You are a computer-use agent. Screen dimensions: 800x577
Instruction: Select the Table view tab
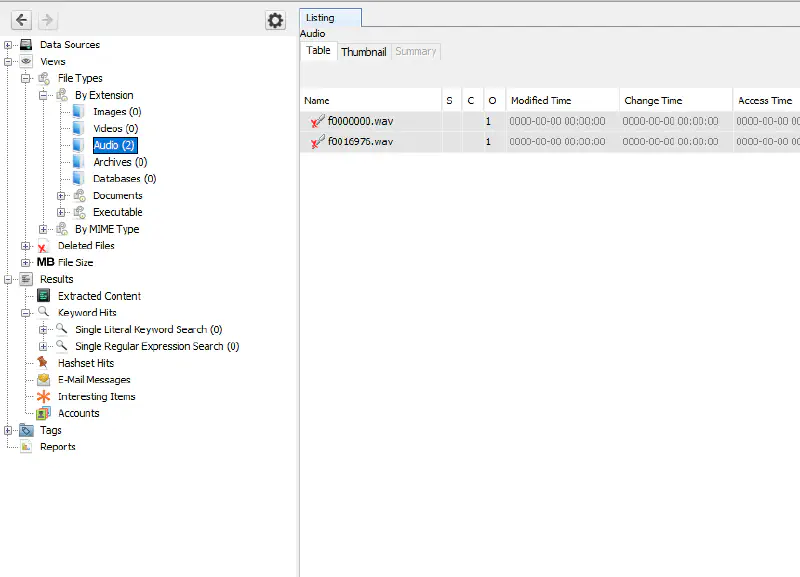tap(318, 51)
